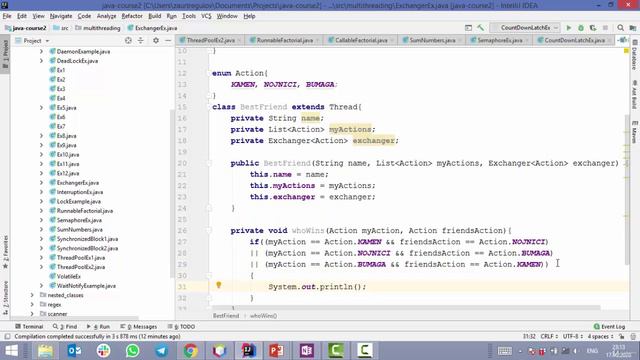Open Outlook from the taskbar

[x=75, y=351]
